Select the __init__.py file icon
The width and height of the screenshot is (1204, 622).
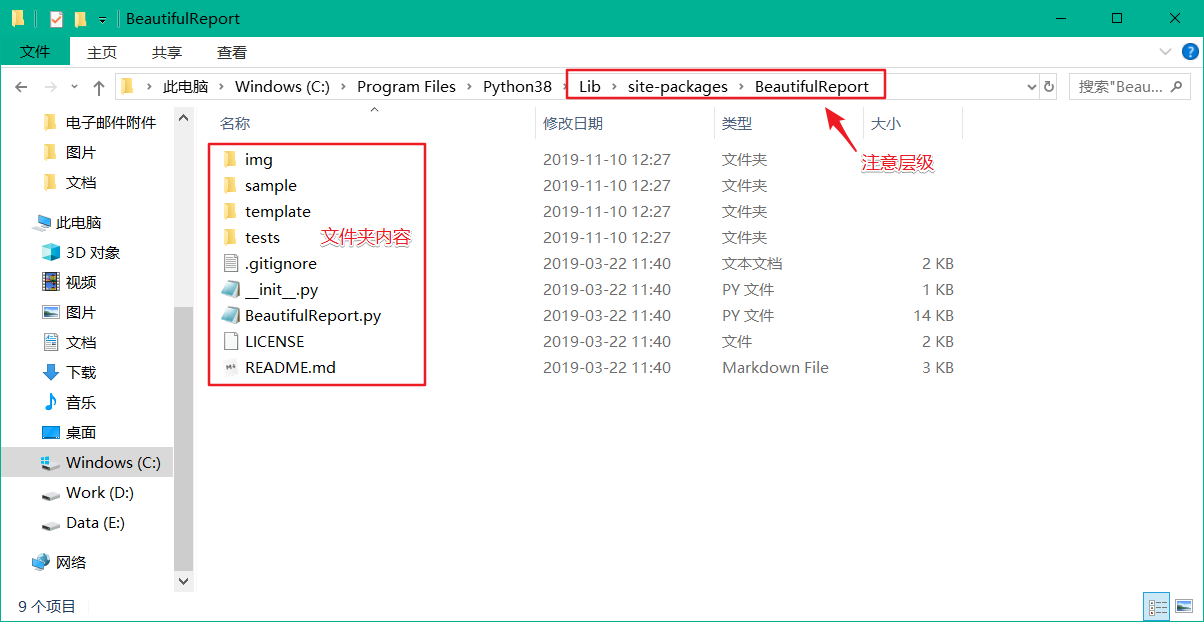[230, 289]
